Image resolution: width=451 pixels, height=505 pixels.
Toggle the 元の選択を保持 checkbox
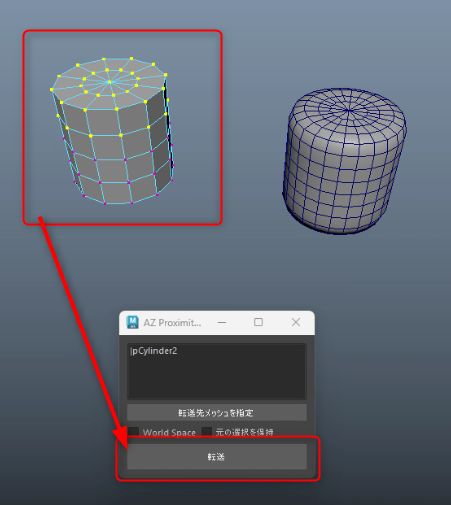click(x=207, y=432)
